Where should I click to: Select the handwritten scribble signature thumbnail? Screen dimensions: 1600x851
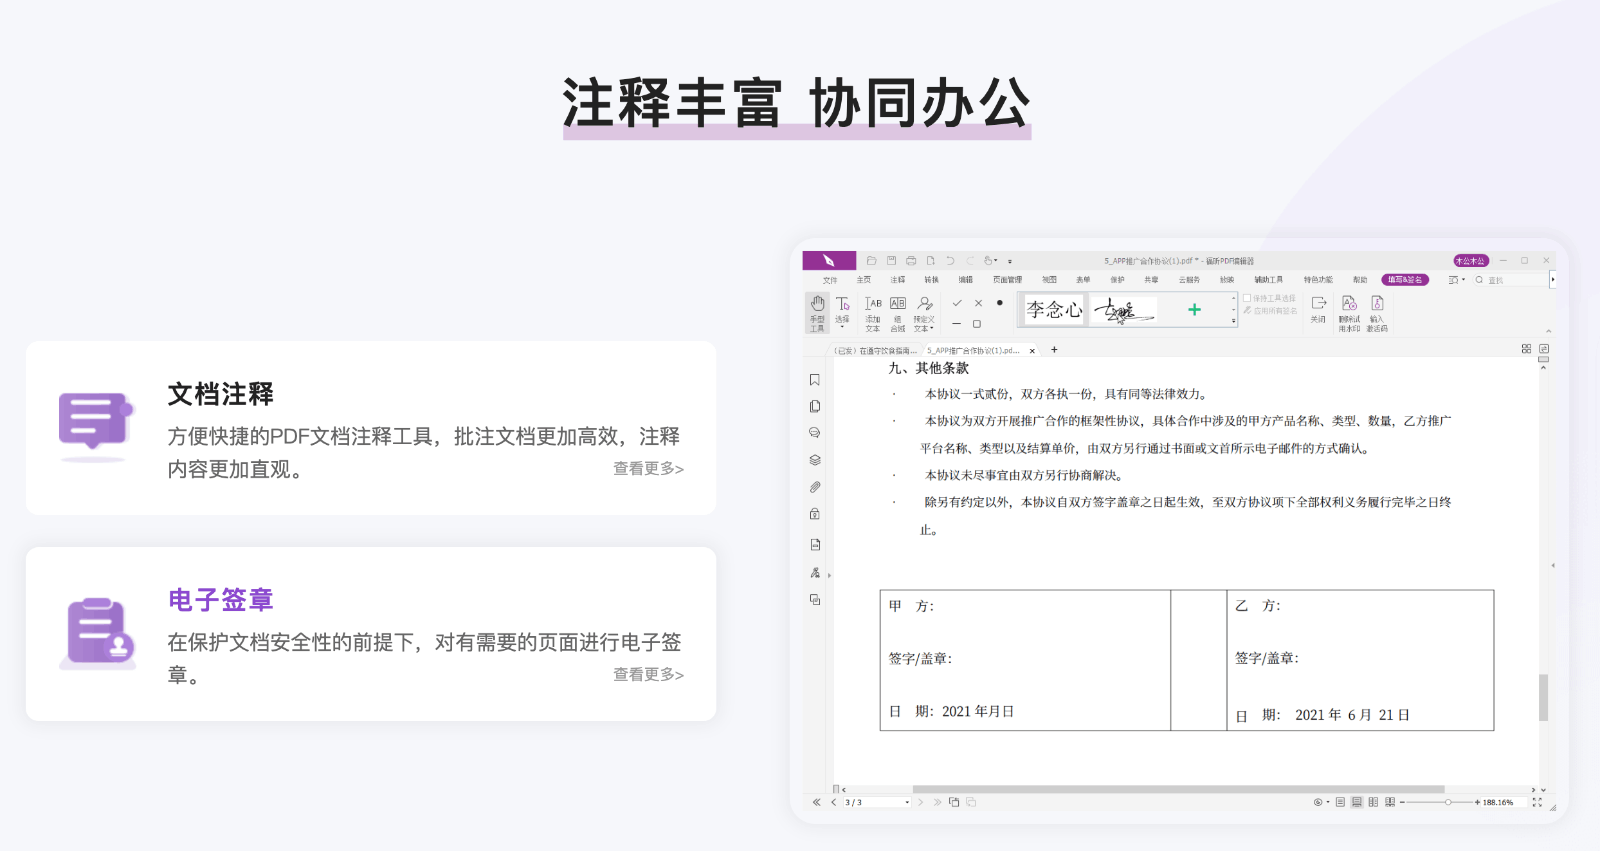(x=1124, y=310)
